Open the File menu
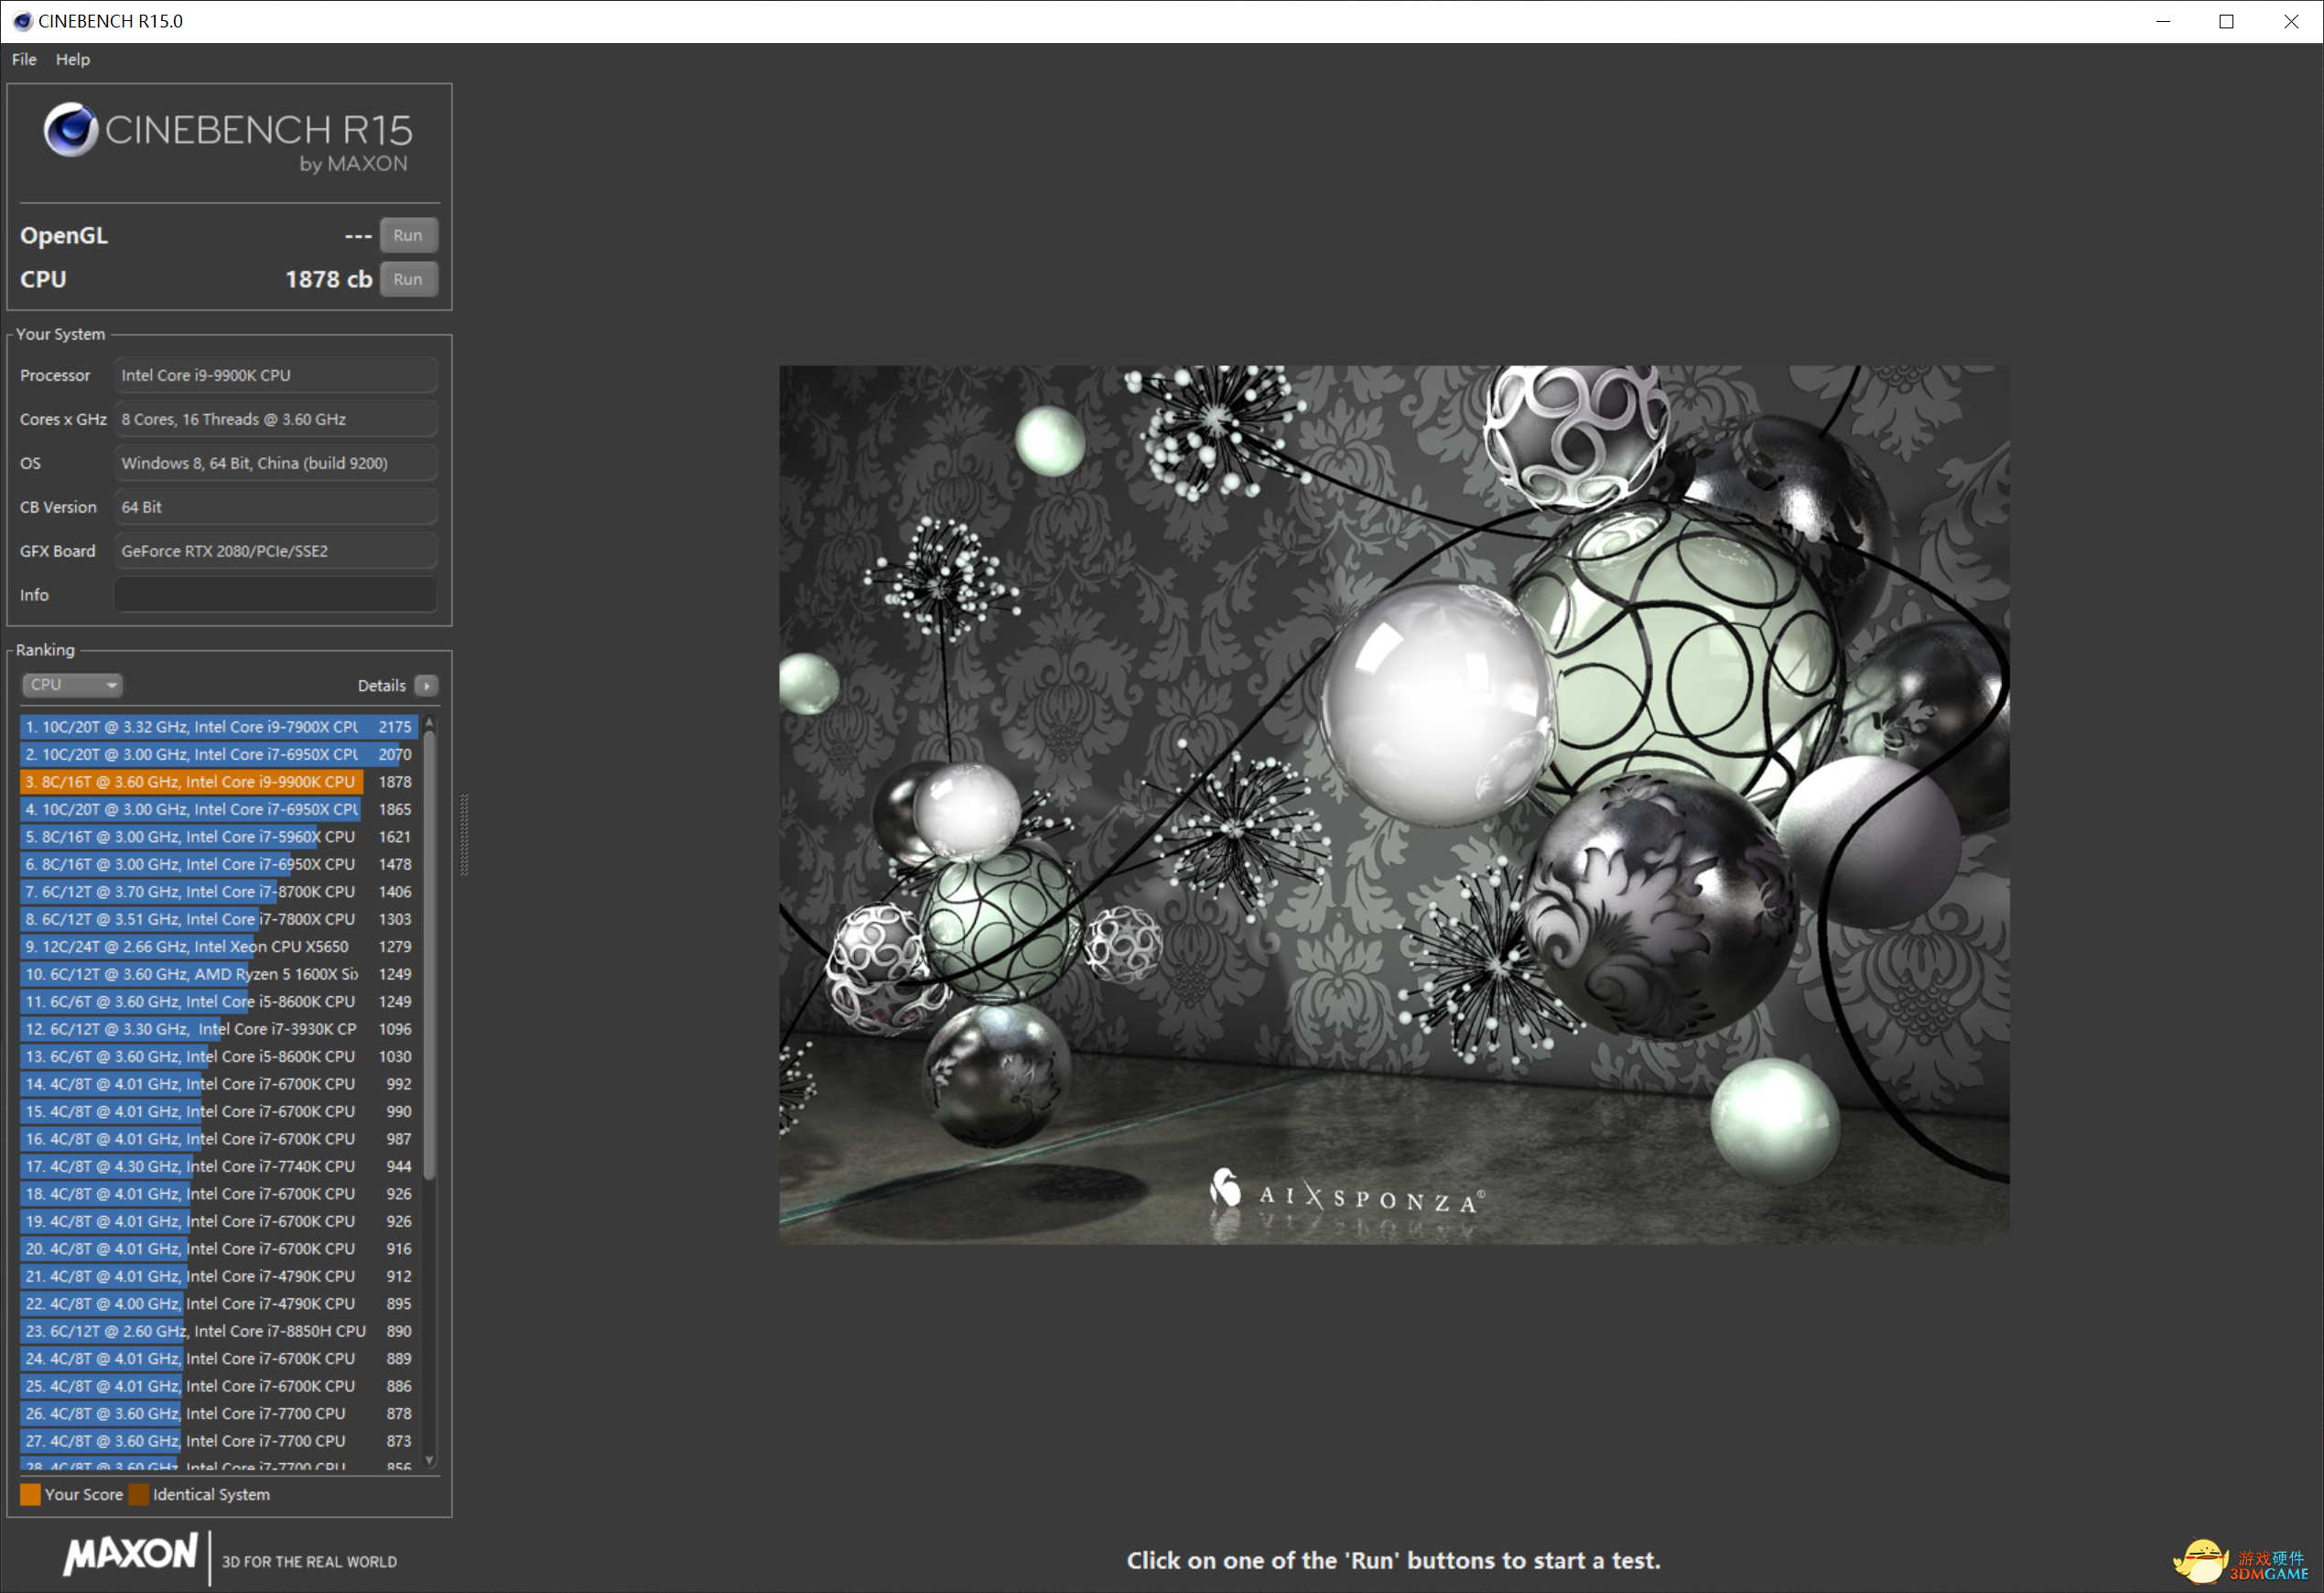Image resolution: width=2324 pixels, height=1593 pixels. tap(24, 59)
